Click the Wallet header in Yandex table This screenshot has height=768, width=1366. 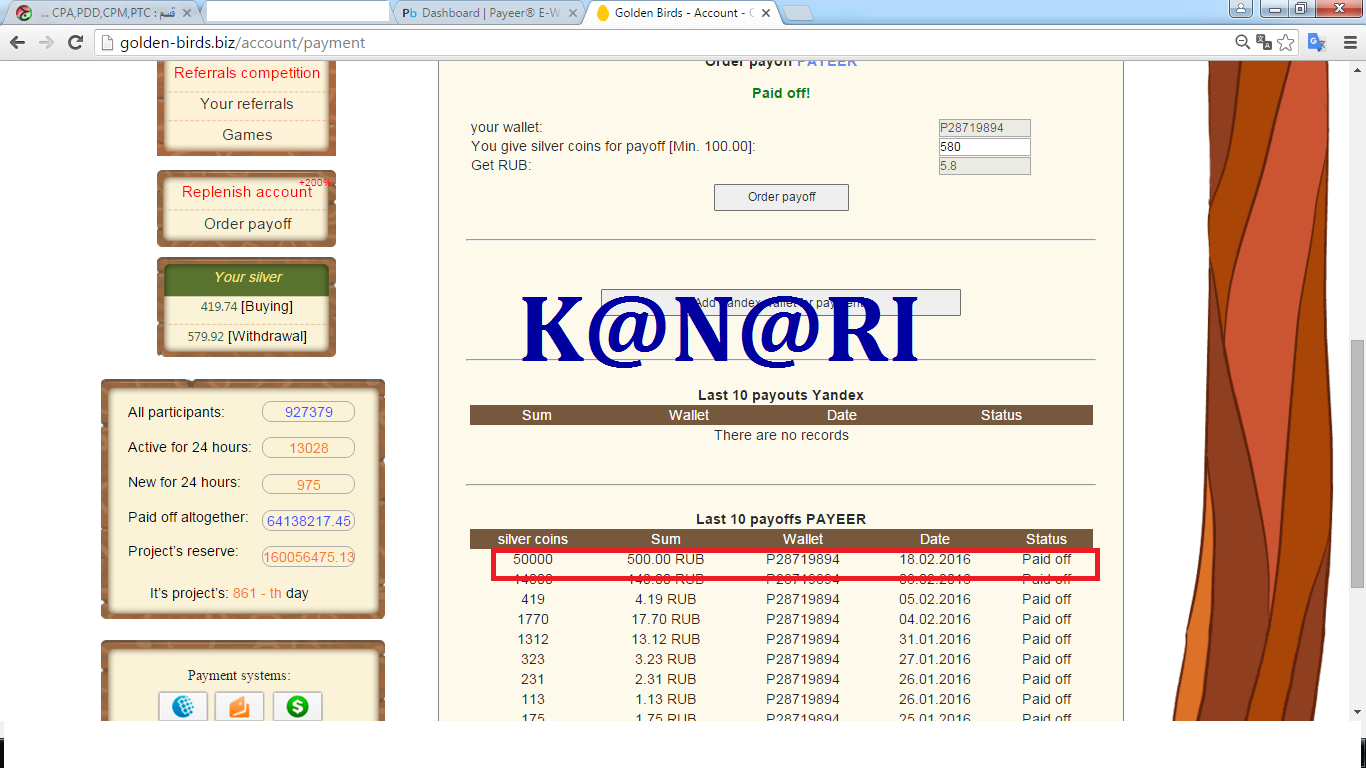(689, 415)
